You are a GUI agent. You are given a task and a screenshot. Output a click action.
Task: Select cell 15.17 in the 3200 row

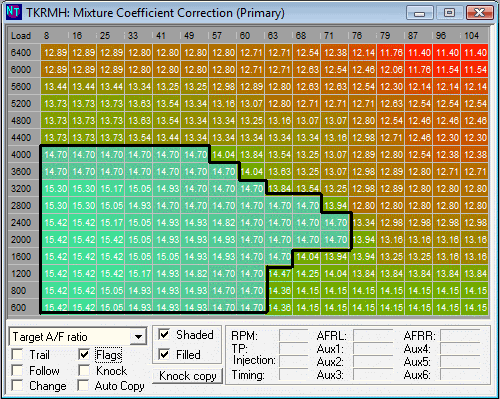point(111,189)
